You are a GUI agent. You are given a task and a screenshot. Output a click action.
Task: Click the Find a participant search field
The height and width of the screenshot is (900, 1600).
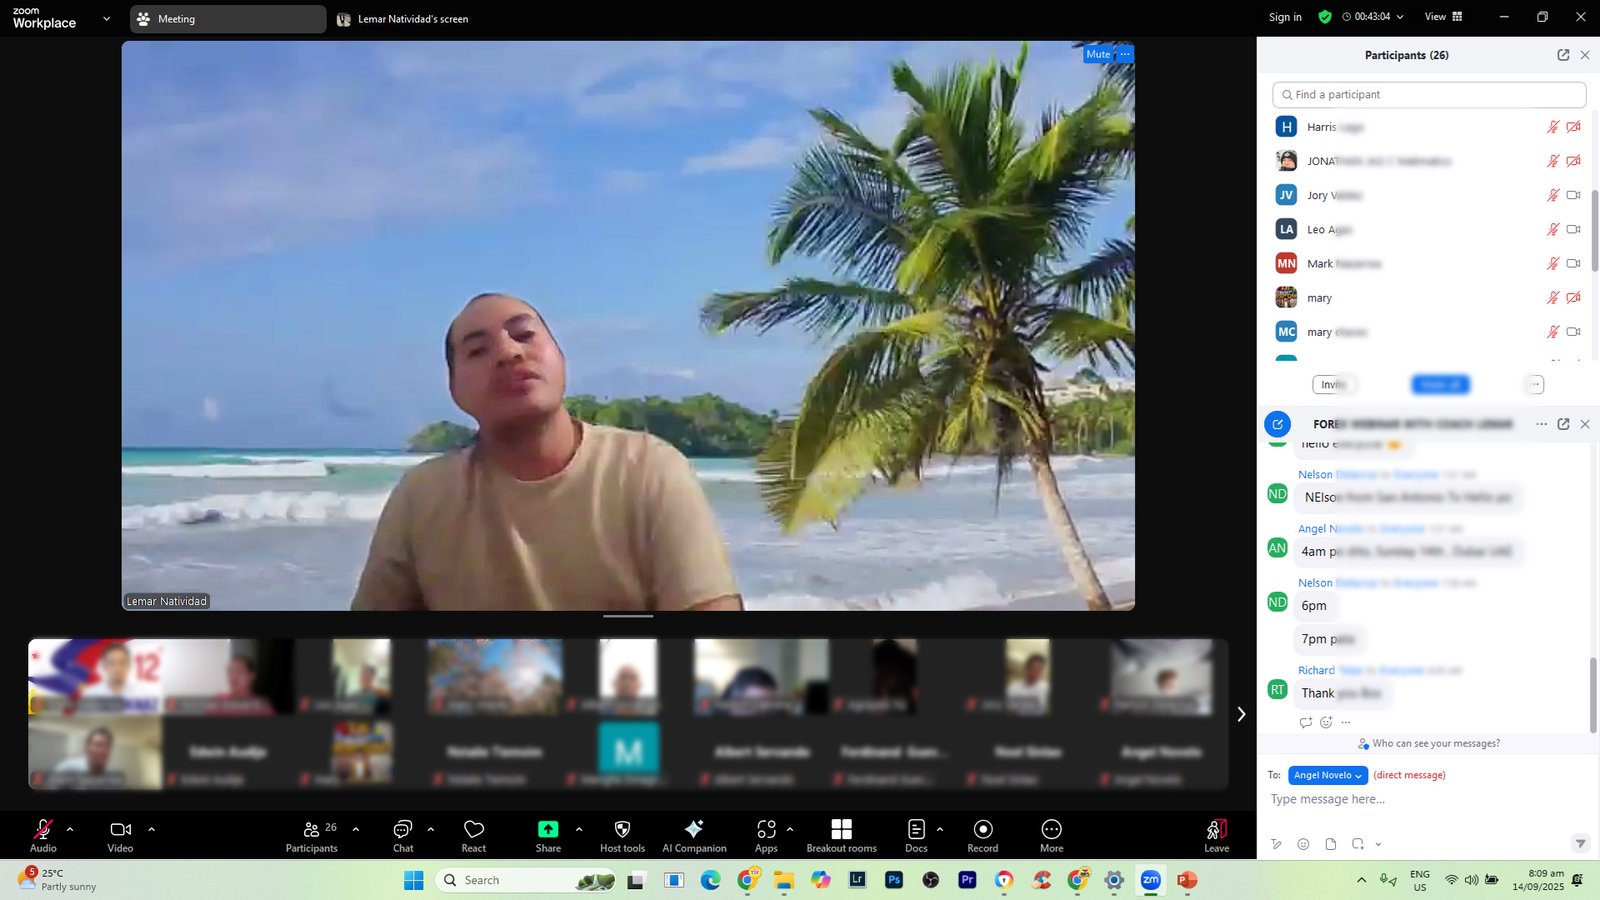point(1430,95)
